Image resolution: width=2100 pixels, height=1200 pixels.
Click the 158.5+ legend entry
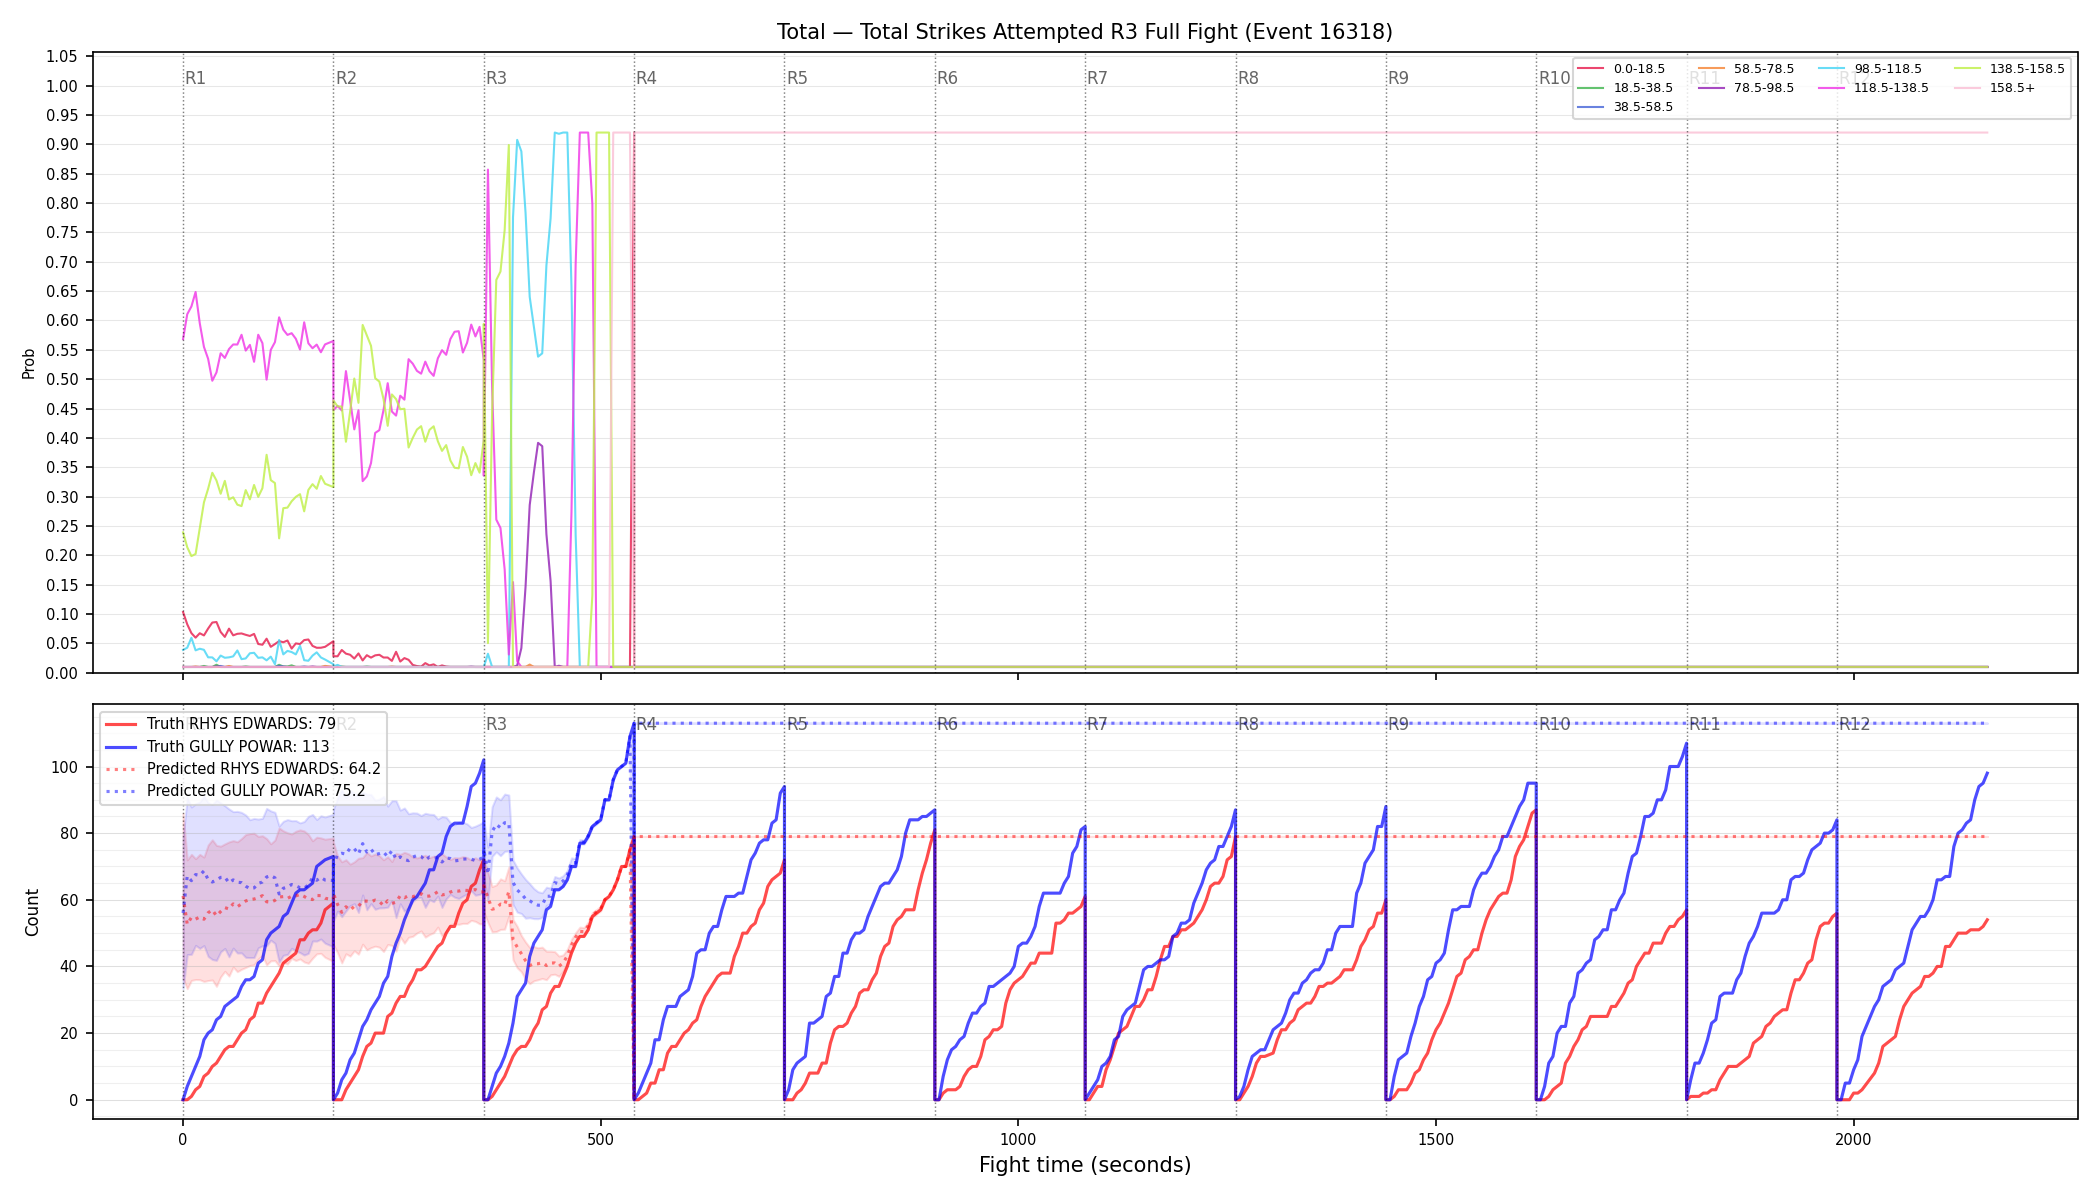[1994, 88]
